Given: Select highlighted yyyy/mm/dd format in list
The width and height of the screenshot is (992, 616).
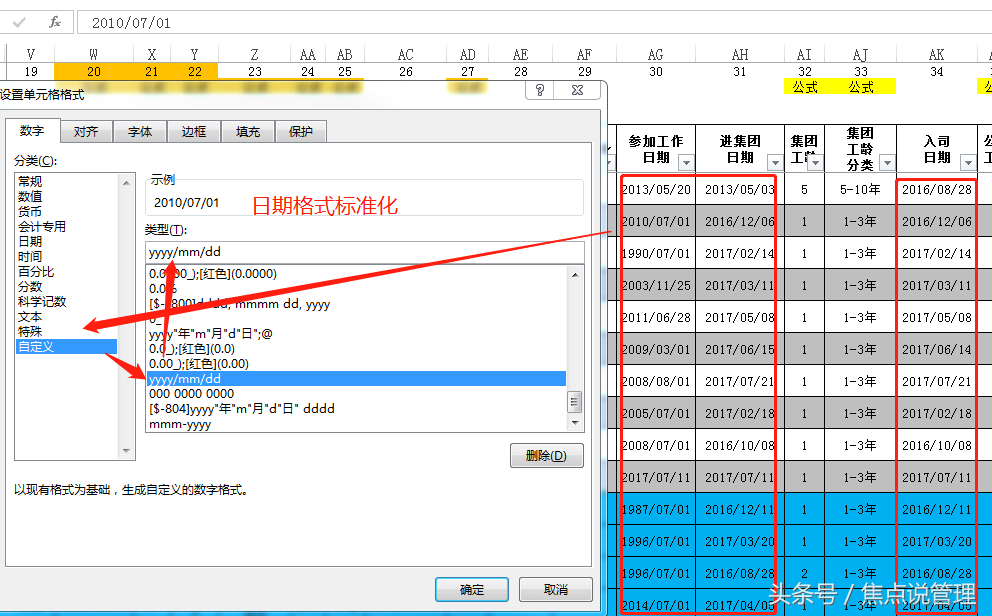Looking at the screenshot, I should click(356, 379).
